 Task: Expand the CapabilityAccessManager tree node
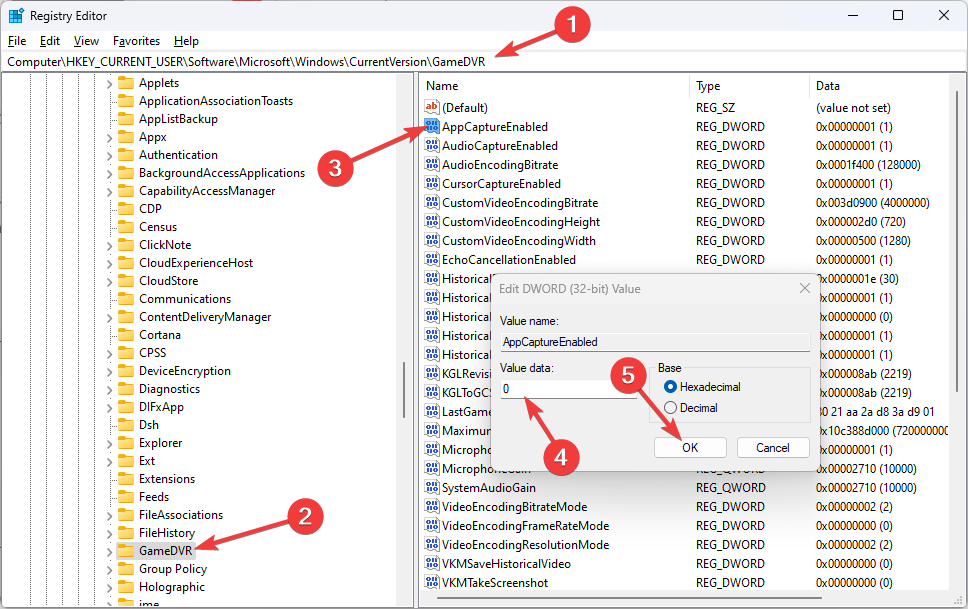(109, 191)
